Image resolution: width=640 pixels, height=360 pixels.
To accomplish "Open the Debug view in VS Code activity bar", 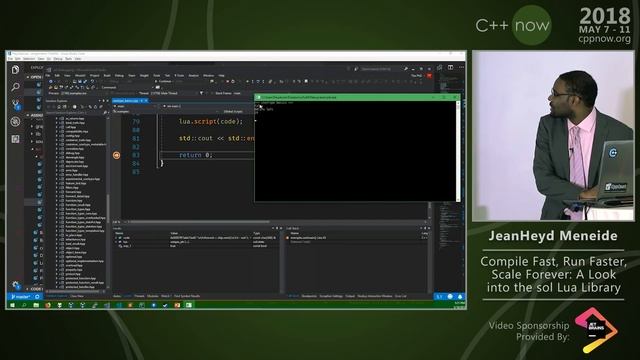I will (x=15, y=122).
